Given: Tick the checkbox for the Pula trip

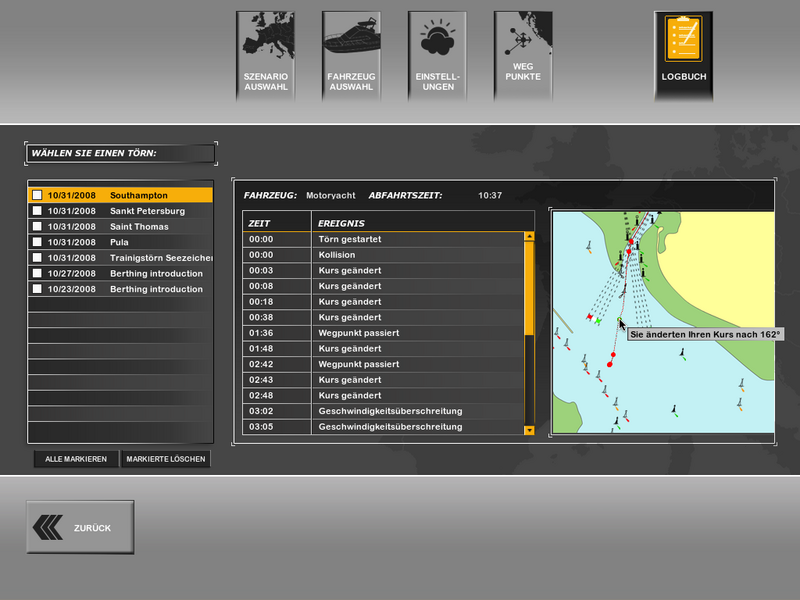Looking at the screenshot, I should 37,242.
